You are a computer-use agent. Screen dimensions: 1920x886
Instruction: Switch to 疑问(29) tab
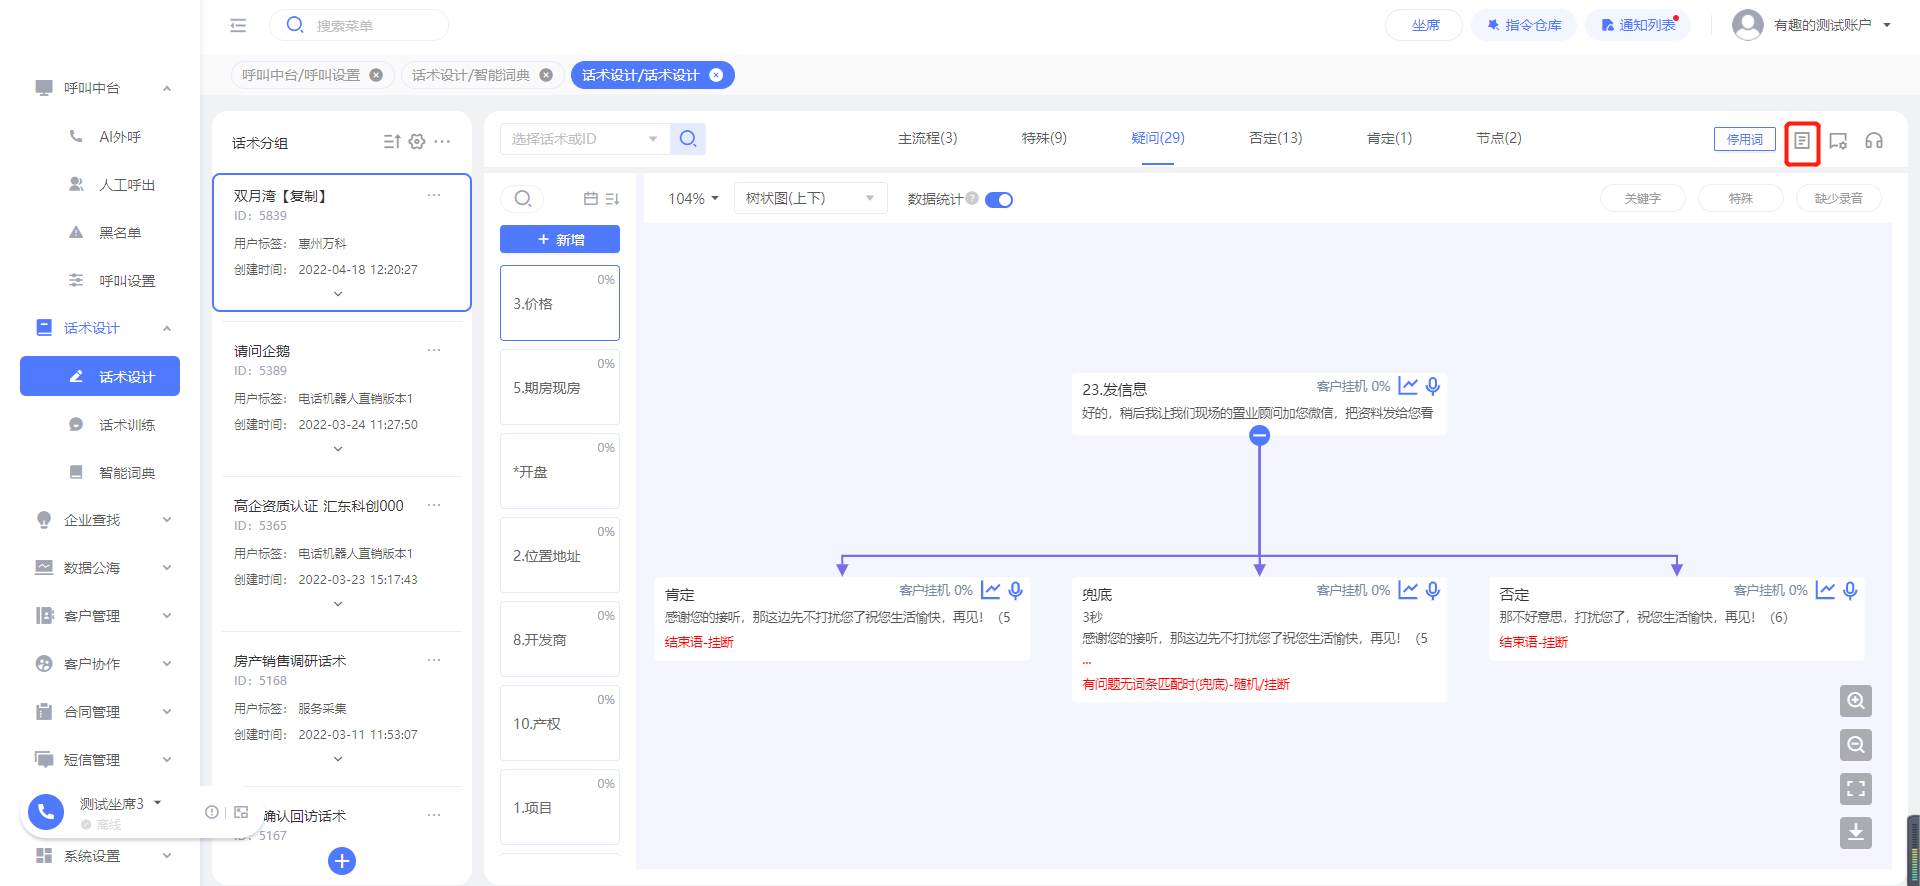(x=1158, y=138)
